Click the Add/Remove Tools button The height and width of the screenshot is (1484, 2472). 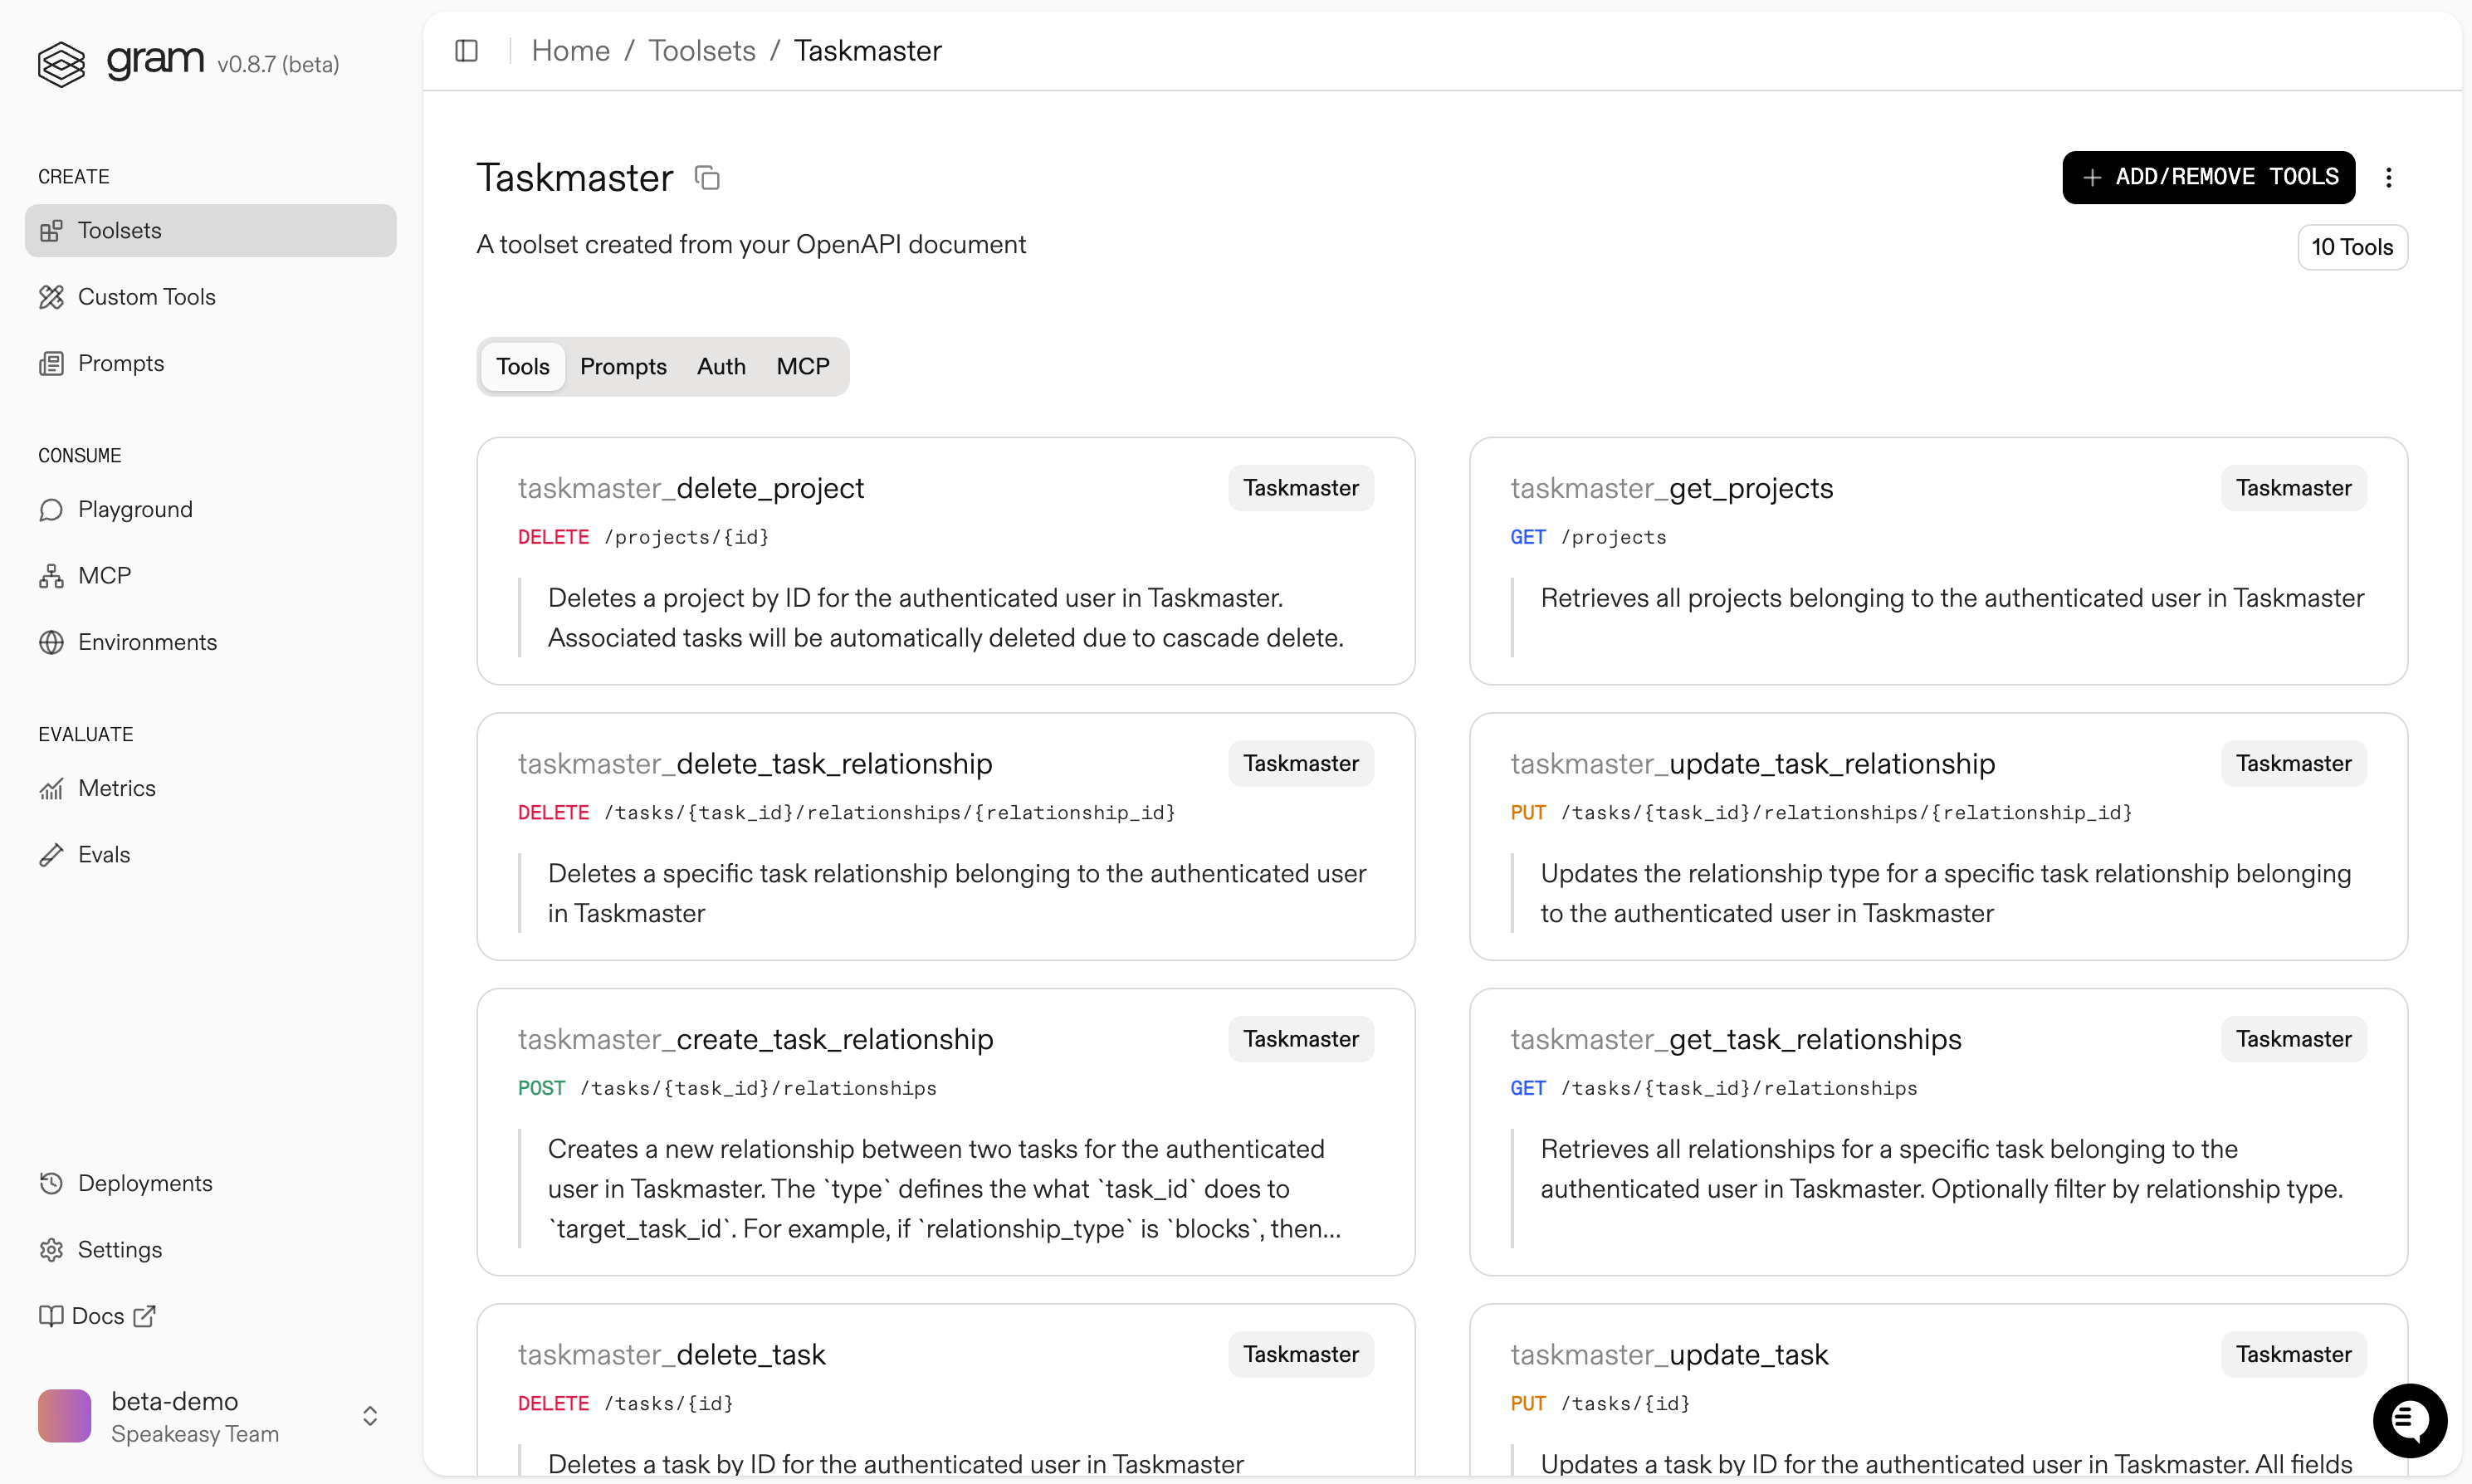click(2208, 178)
